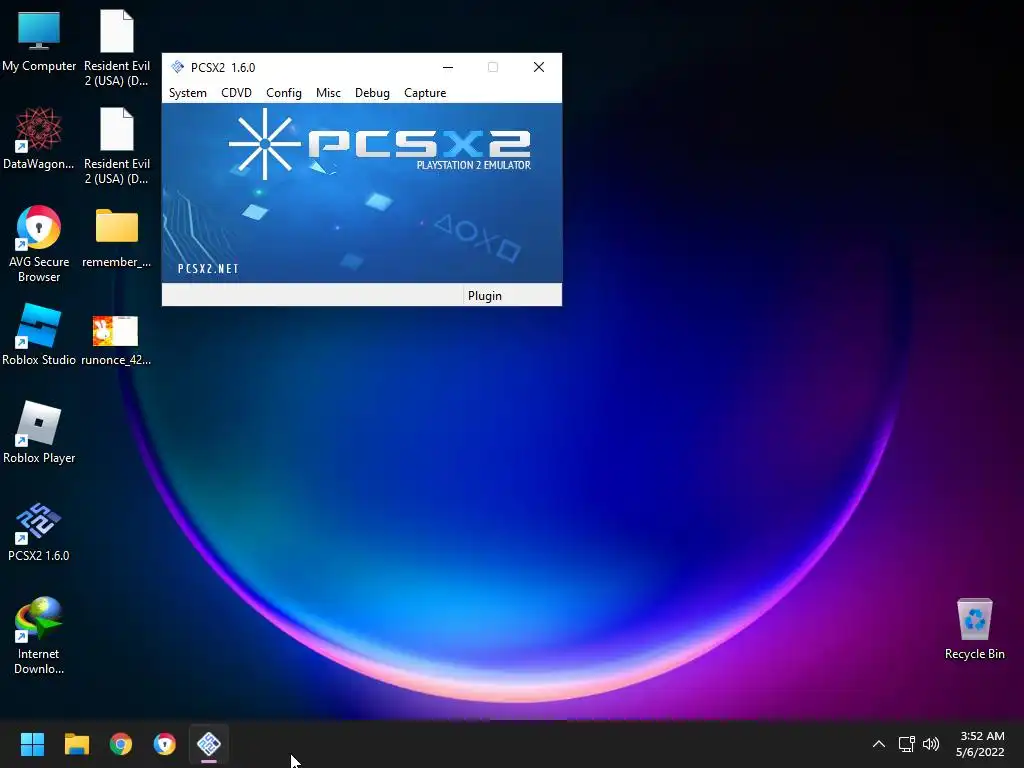The image size is (1024, 768).
Task: Open the network status tray icon
Action: point(906,744)
